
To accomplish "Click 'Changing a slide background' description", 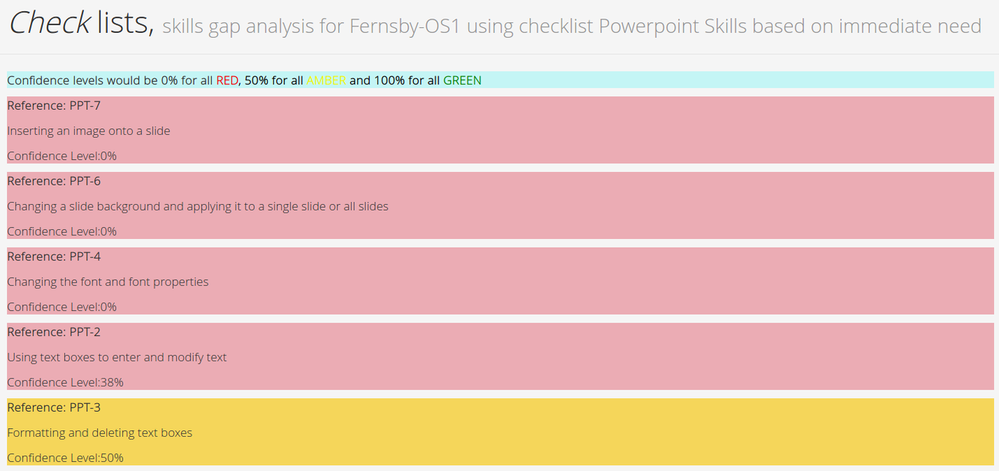I will click(x=197, y=206).
